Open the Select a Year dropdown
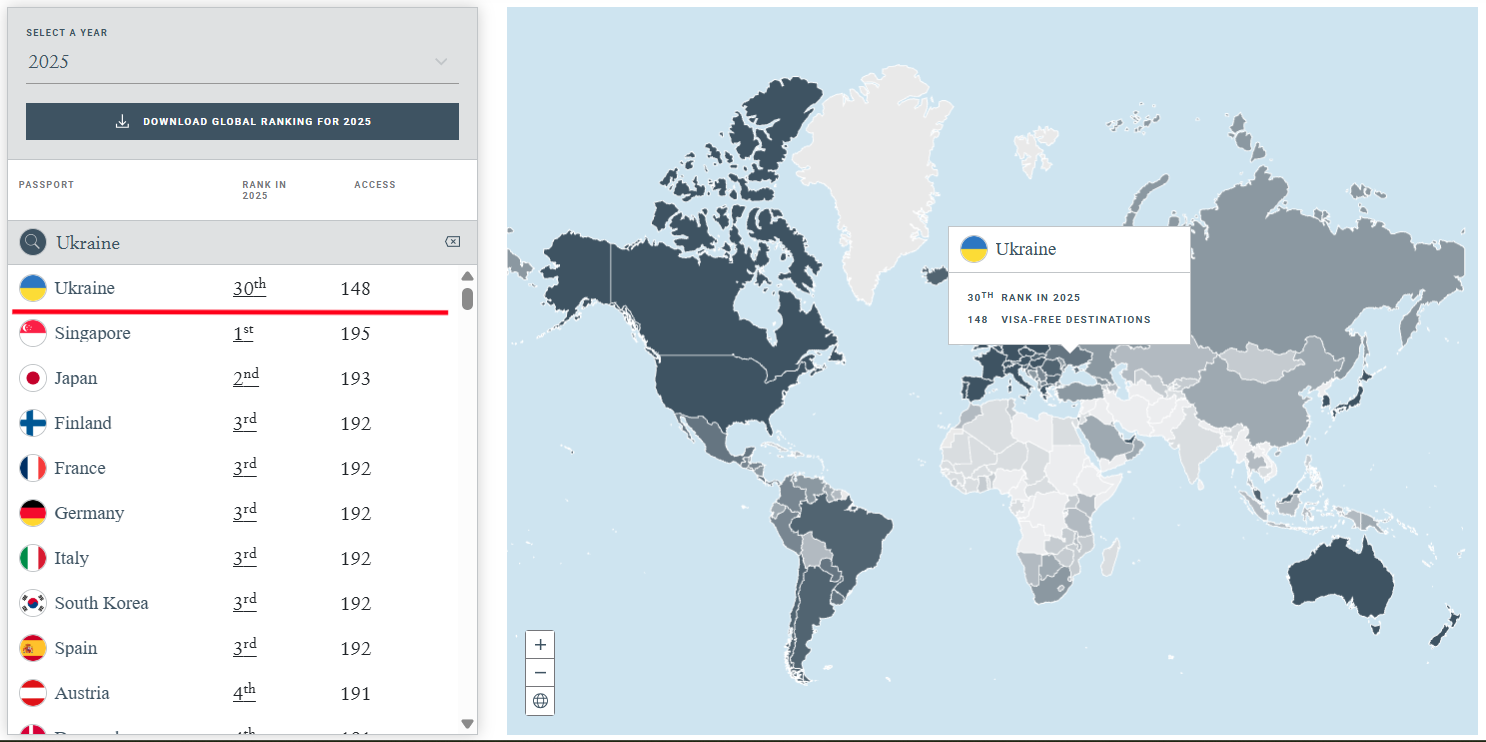Image resolution: width=1486 pixels, height=742 pixels. tap(242, 61)
